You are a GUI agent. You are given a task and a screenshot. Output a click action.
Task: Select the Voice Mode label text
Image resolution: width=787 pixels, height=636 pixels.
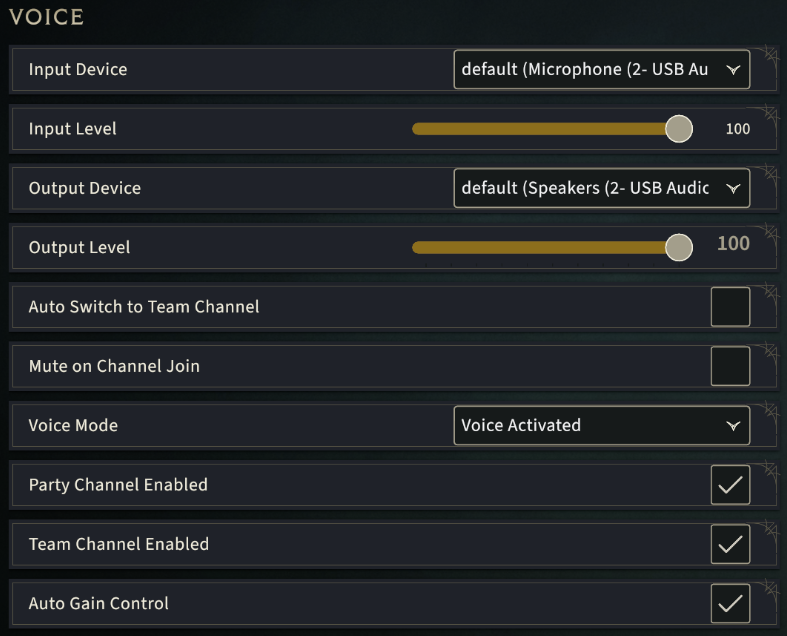73,425
